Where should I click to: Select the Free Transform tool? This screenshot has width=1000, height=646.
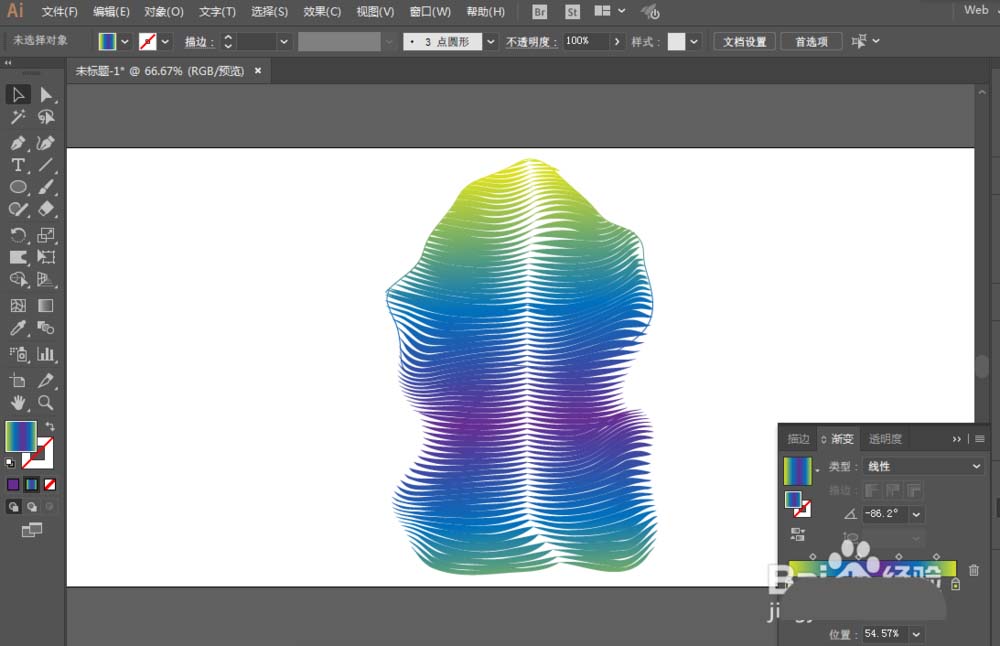46,257
